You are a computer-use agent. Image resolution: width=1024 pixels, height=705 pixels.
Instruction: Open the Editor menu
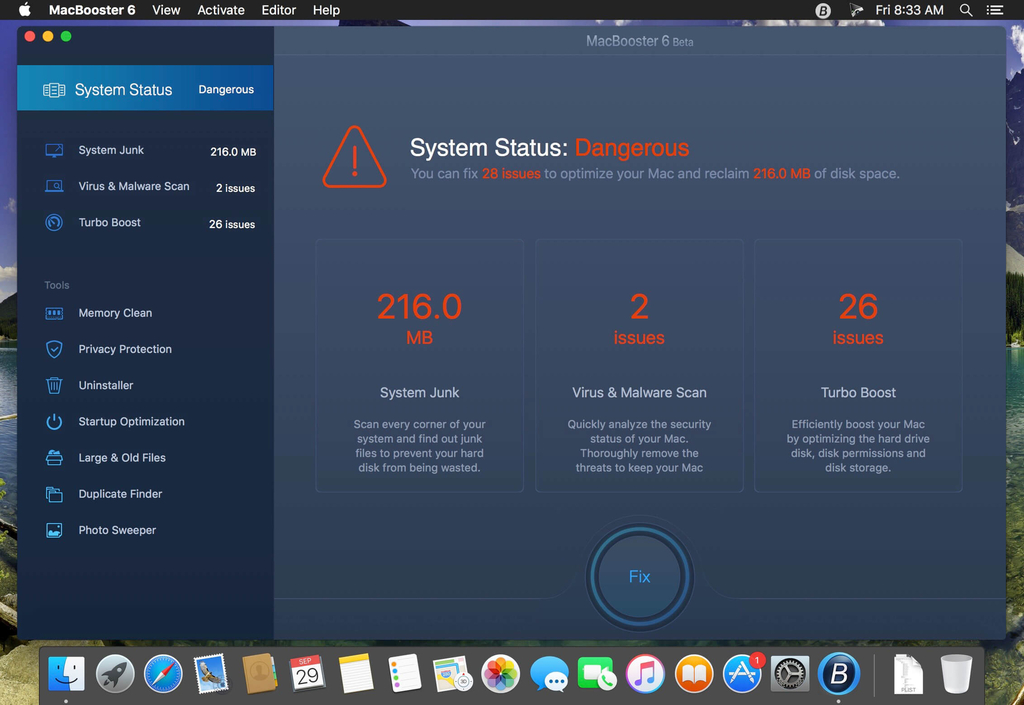278,10
